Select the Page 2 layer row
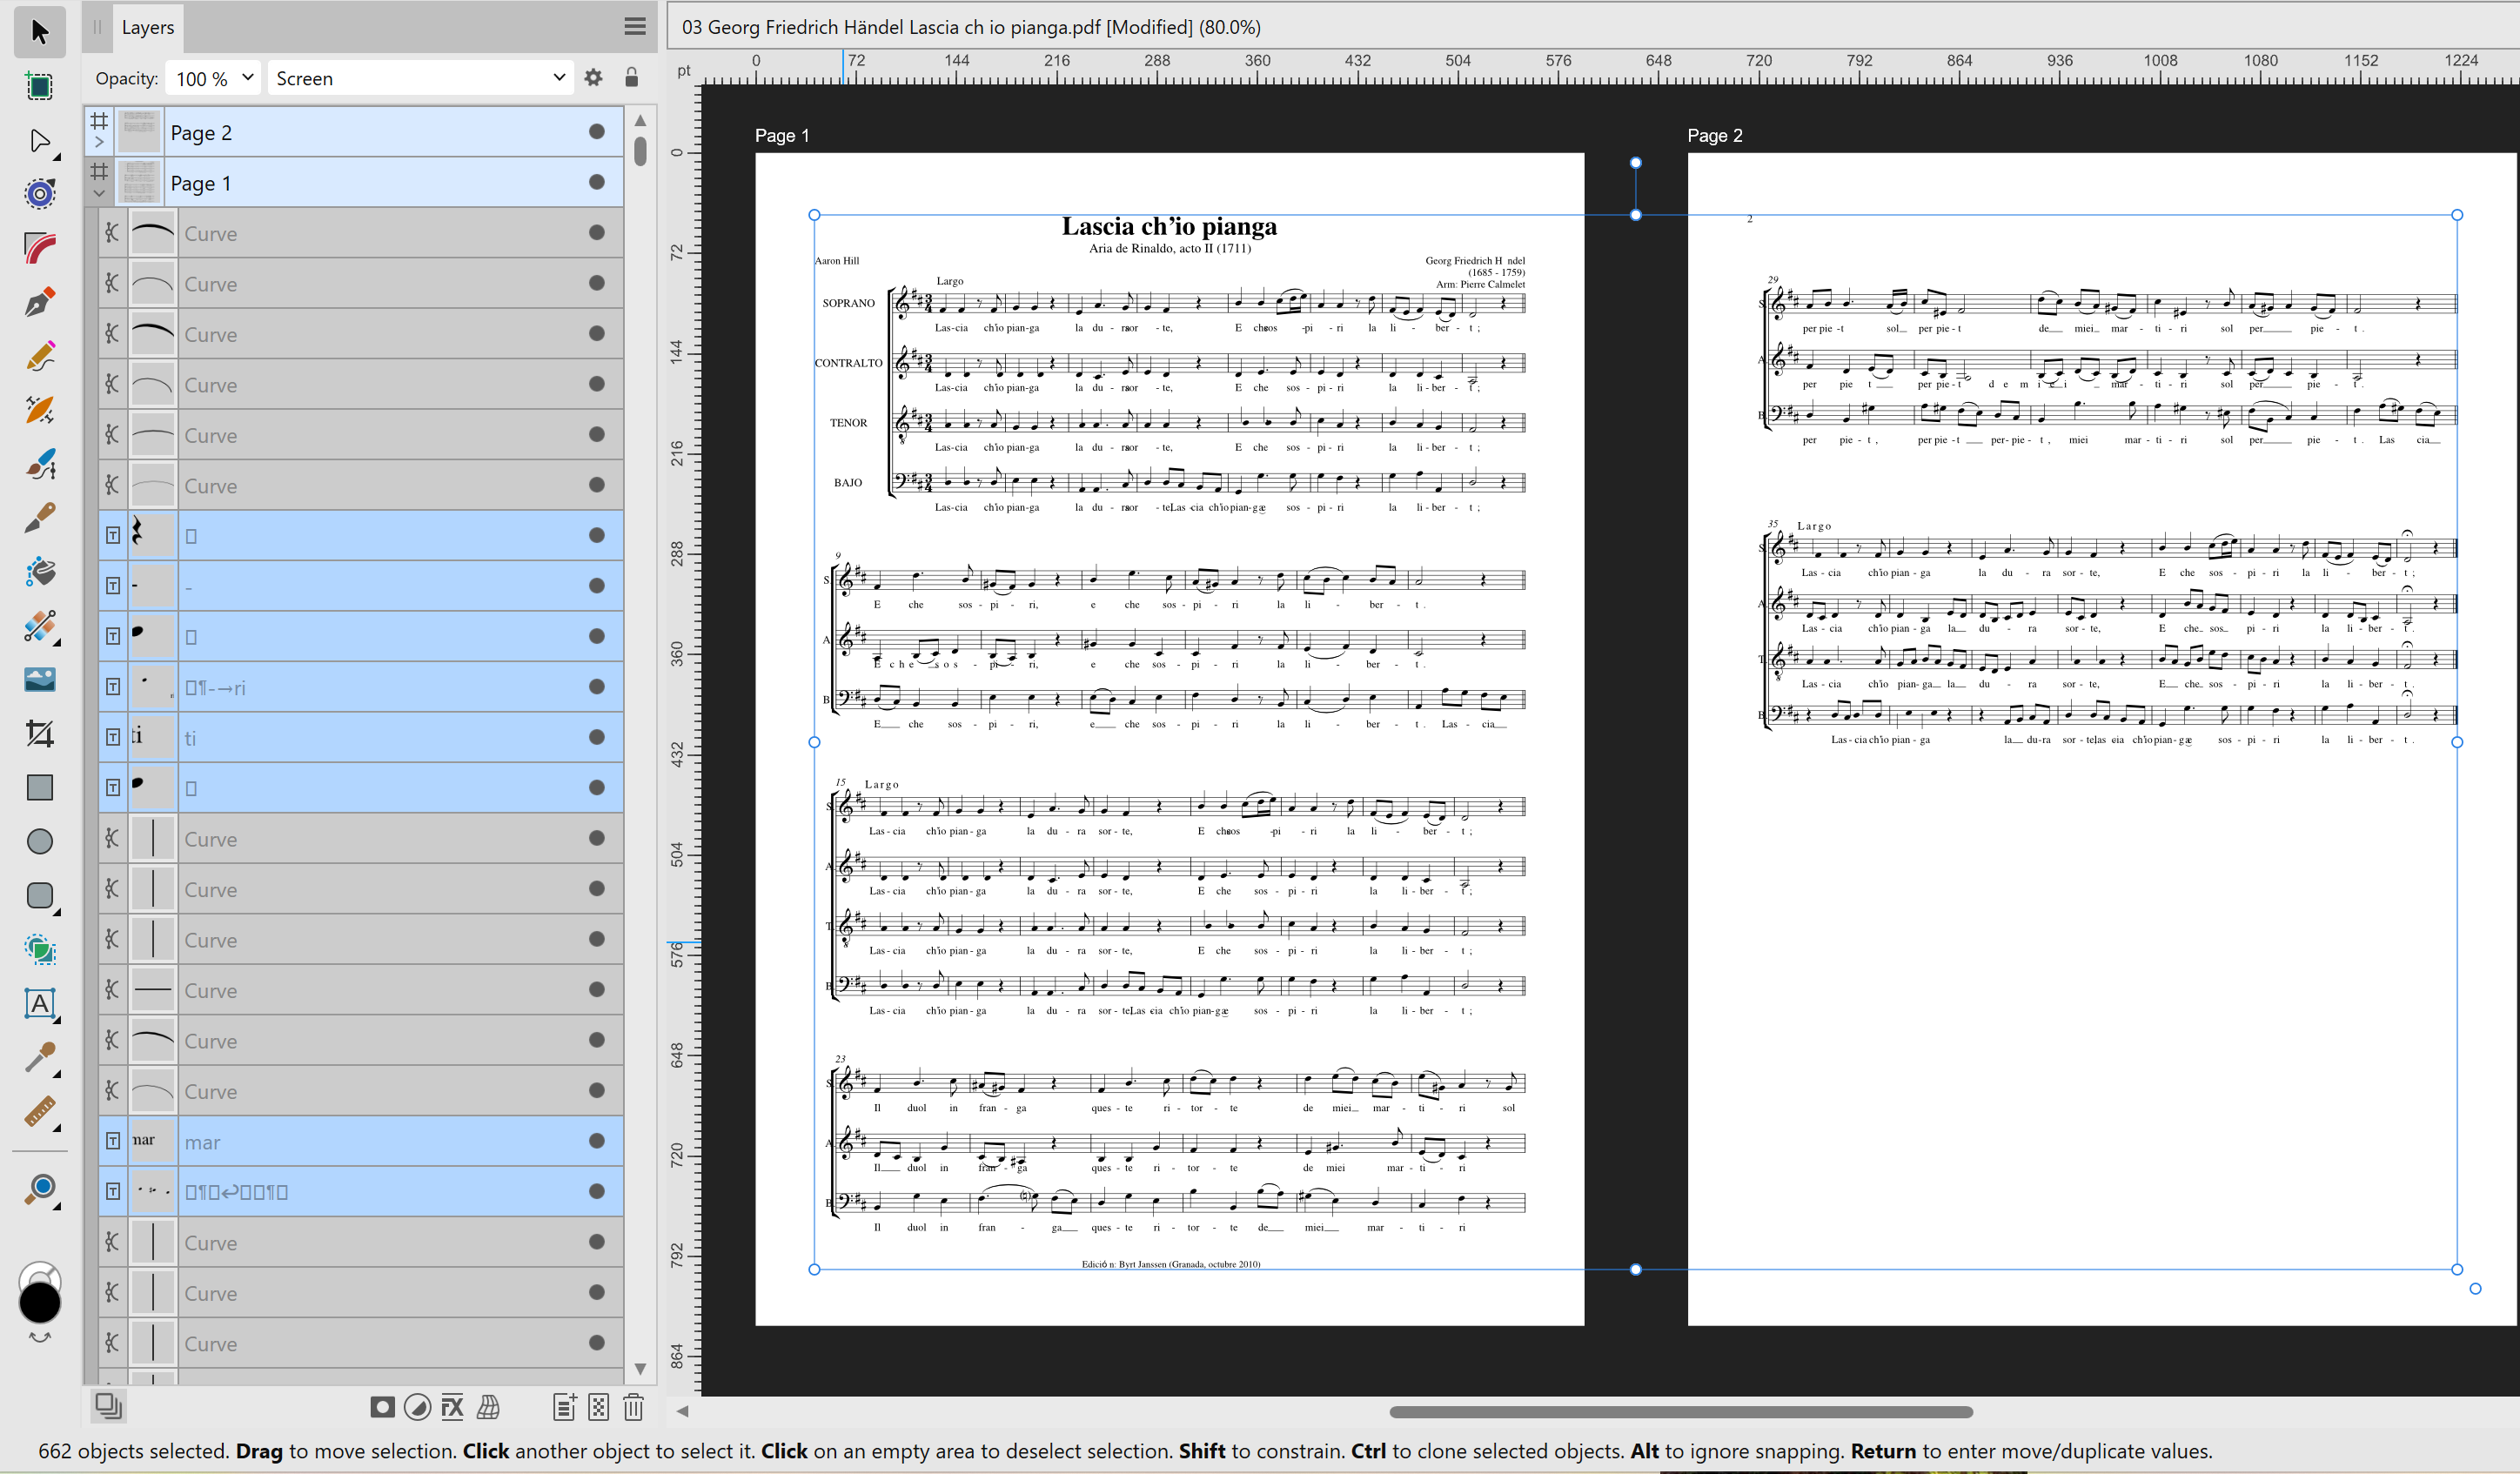 point(354,132)
